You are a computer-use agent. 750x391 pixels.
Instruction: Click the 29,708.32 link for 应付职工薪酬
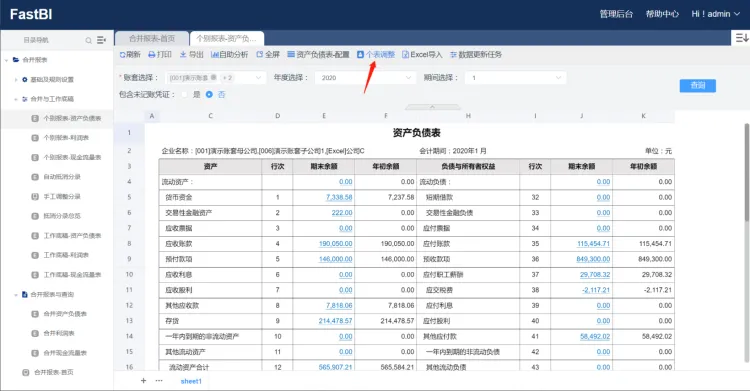point(595,274)
